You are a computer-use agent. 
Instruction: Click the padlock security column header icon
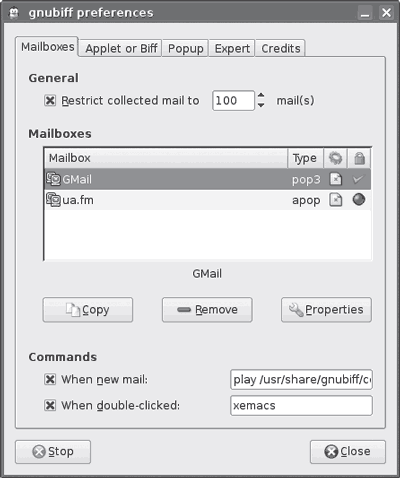click(x=359, y=158)
